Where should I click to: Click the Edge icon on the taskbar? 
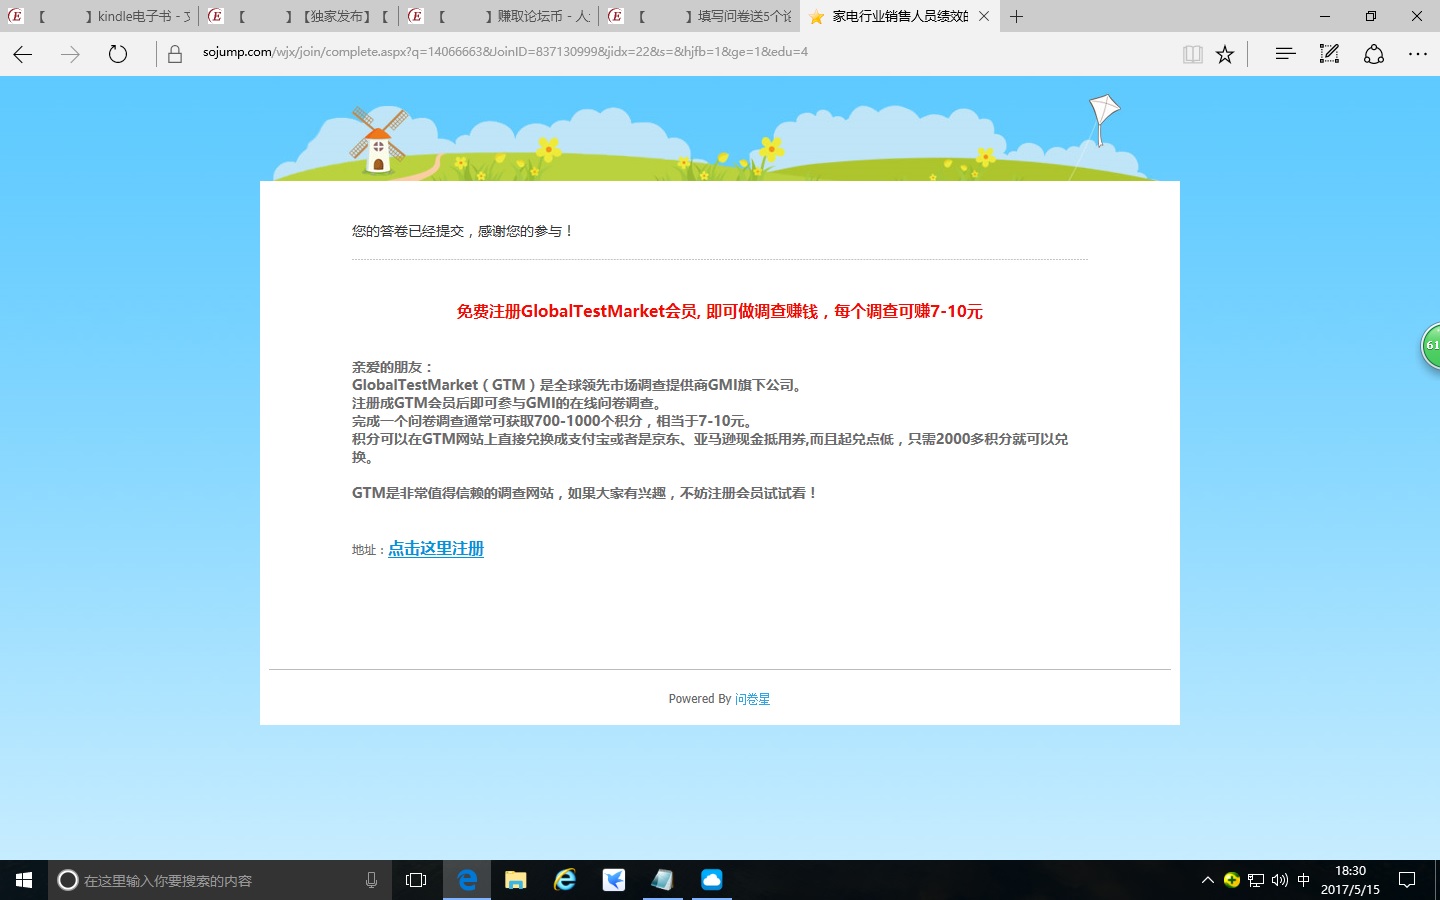[x=467, y=880]
